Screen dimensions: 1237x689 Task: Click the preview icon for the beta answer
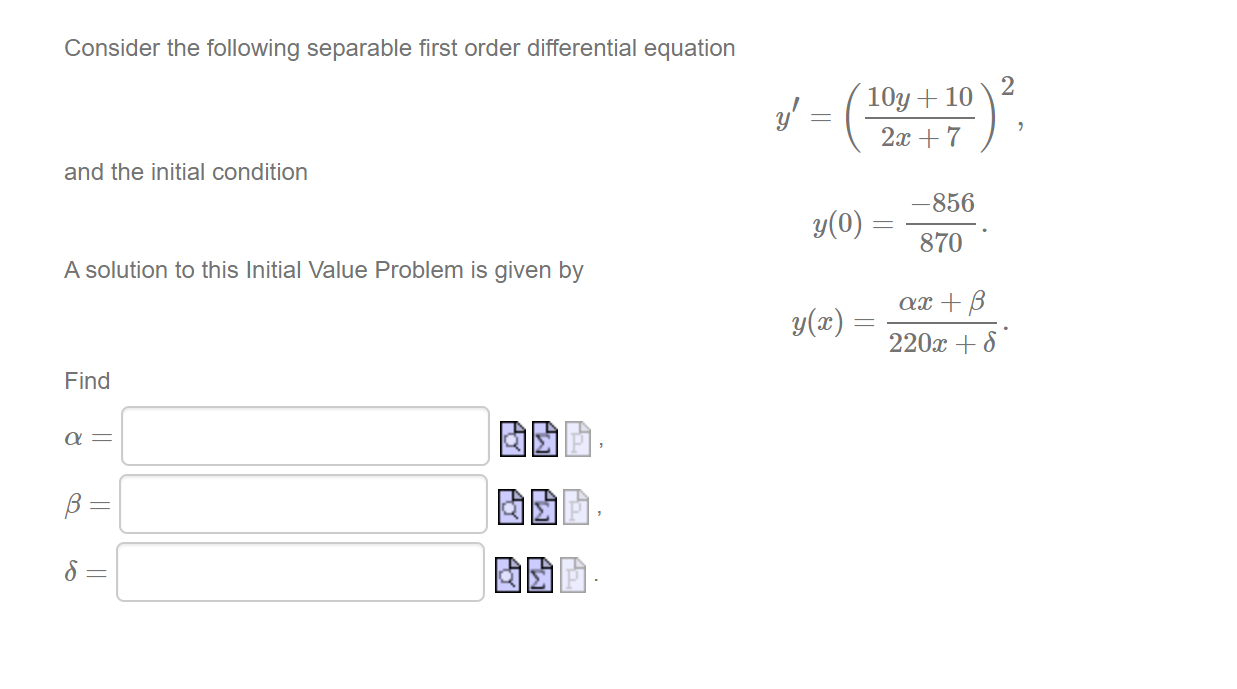click(511, 507)
